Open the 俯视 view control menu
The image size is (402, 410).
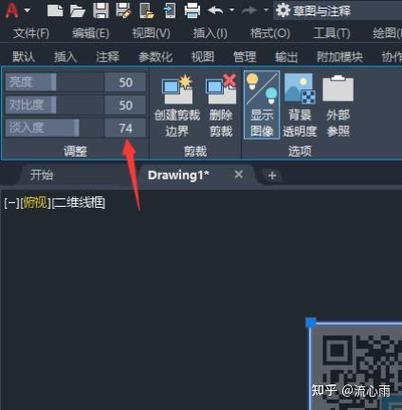click(35, 203)
